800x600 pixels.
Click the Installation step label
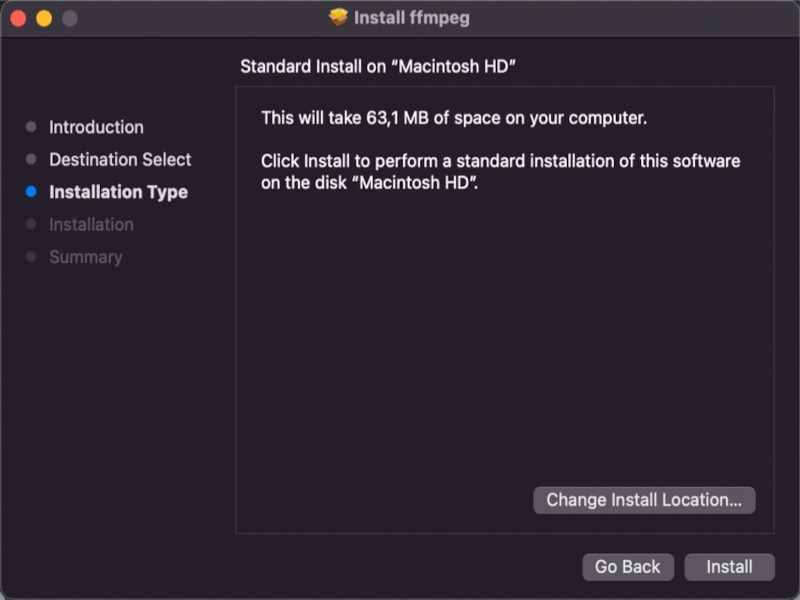pyautogui.click(x=91, y=224)
